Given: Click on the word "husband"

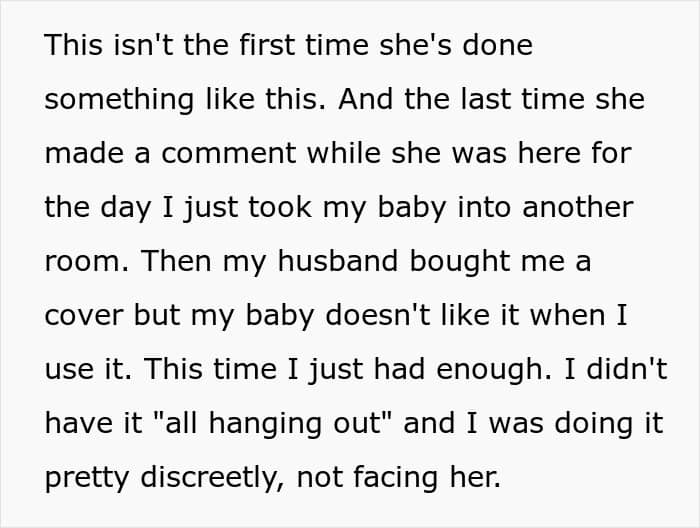Looking at the screenshot, I should (338, 261).
